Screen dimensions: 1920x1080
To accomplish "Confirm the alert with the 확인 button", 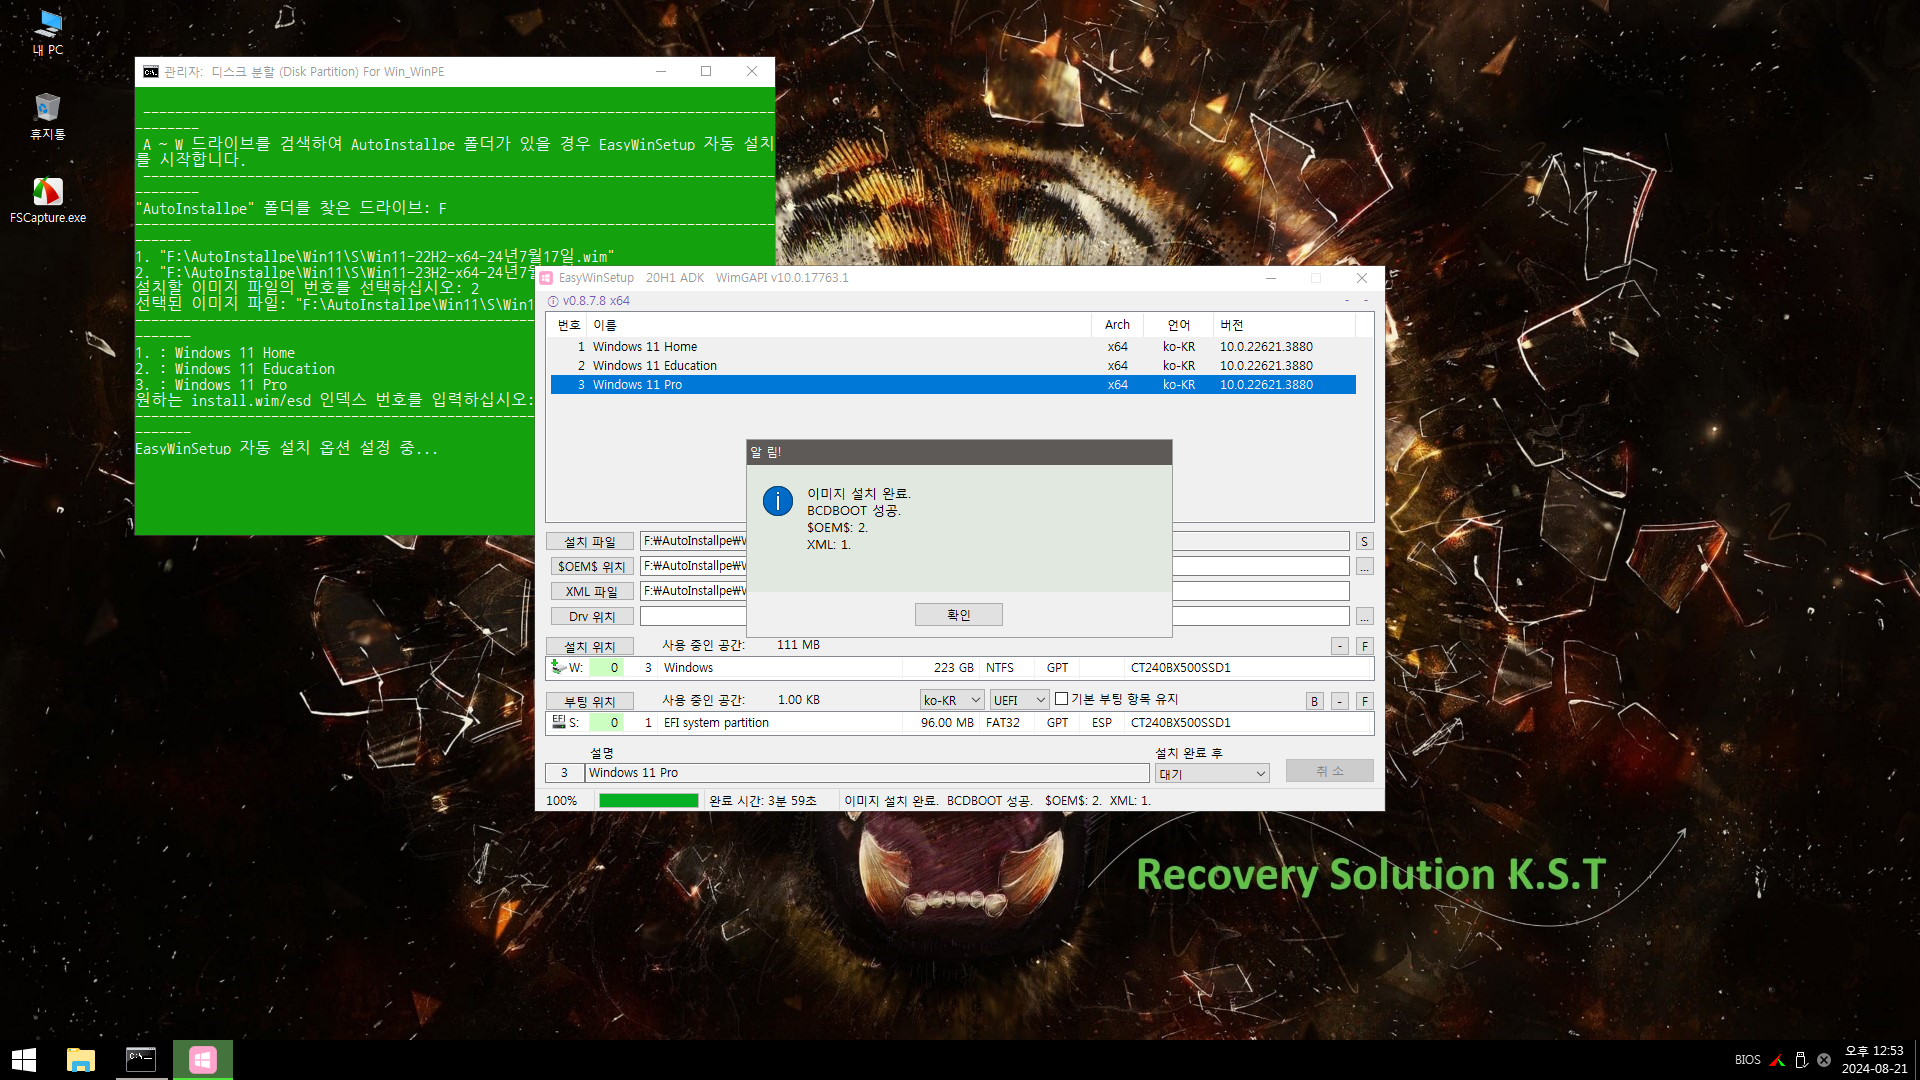I will coord(959,615).
